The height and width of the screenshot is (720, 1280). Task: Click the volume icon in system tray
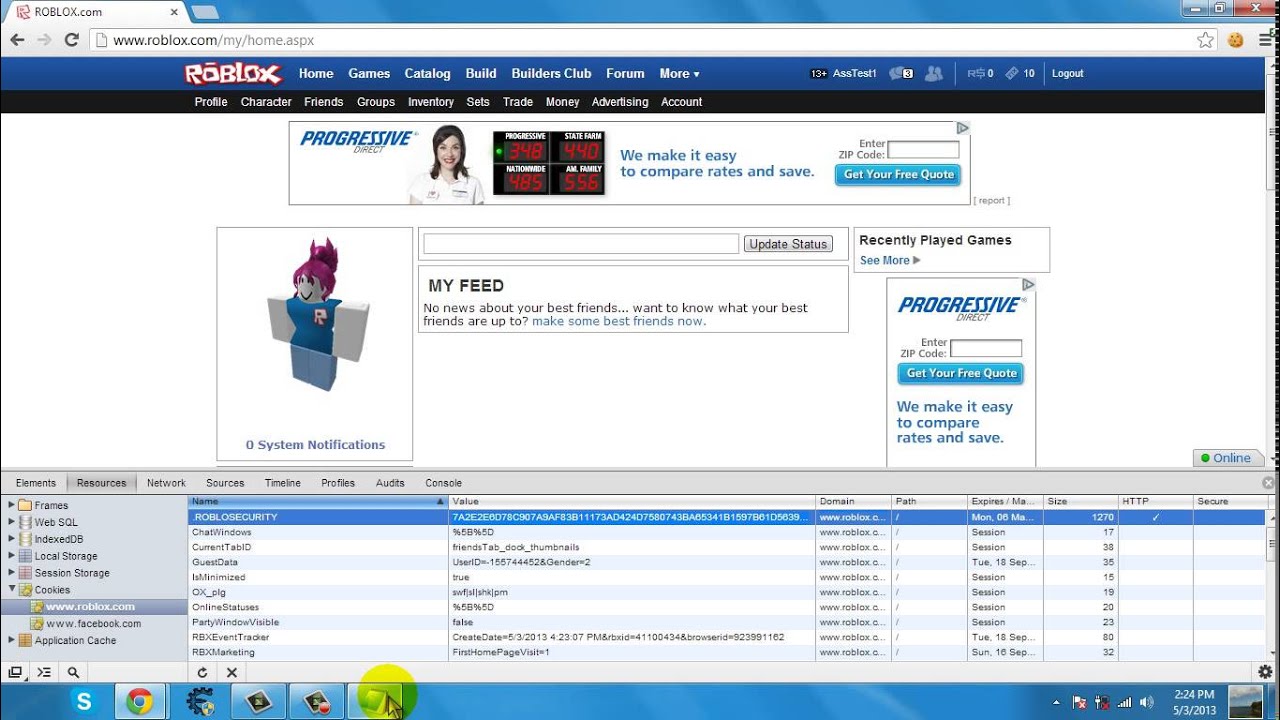pyautogui.click(x=1146, y=702)
